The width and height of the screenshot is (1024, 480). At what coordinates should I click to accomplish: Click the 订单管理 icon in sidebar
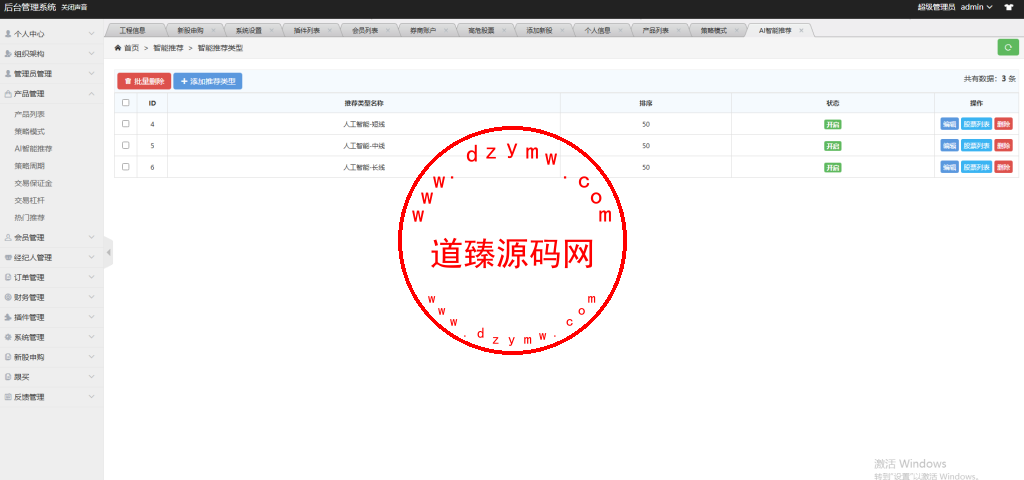(8, 278)
